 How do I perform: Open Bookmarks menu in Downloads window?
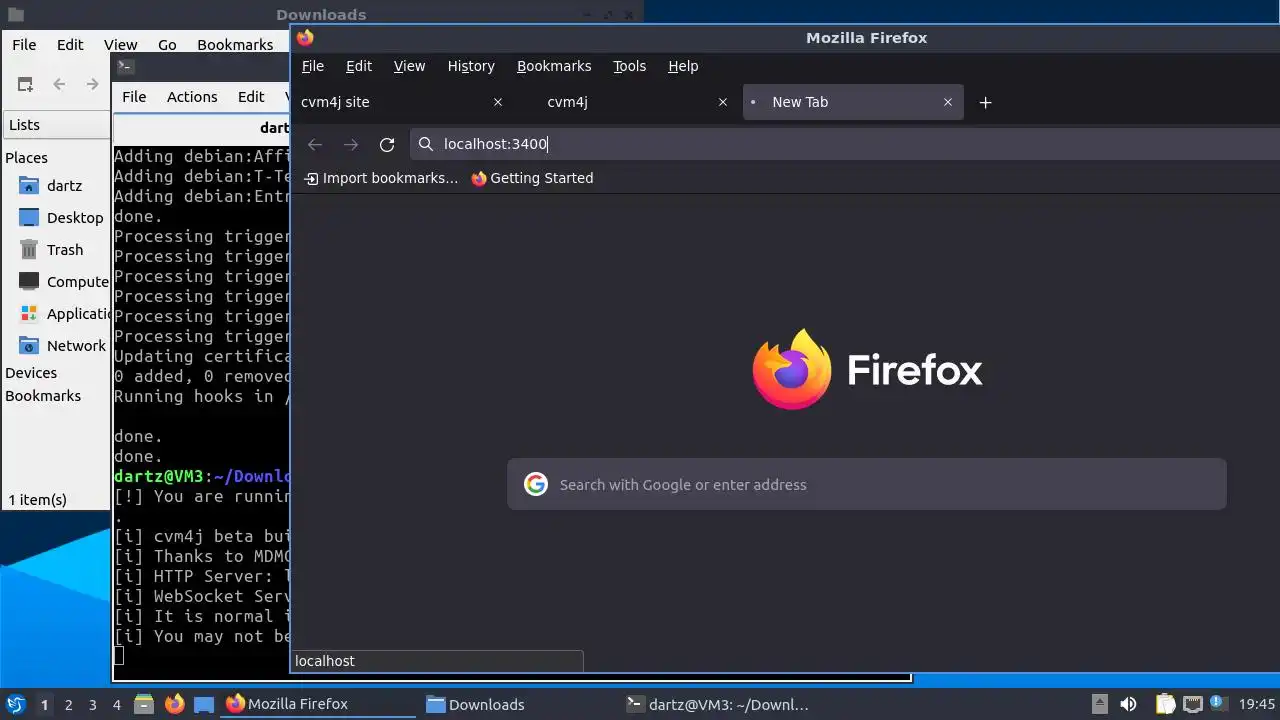(x=235, y=45)
